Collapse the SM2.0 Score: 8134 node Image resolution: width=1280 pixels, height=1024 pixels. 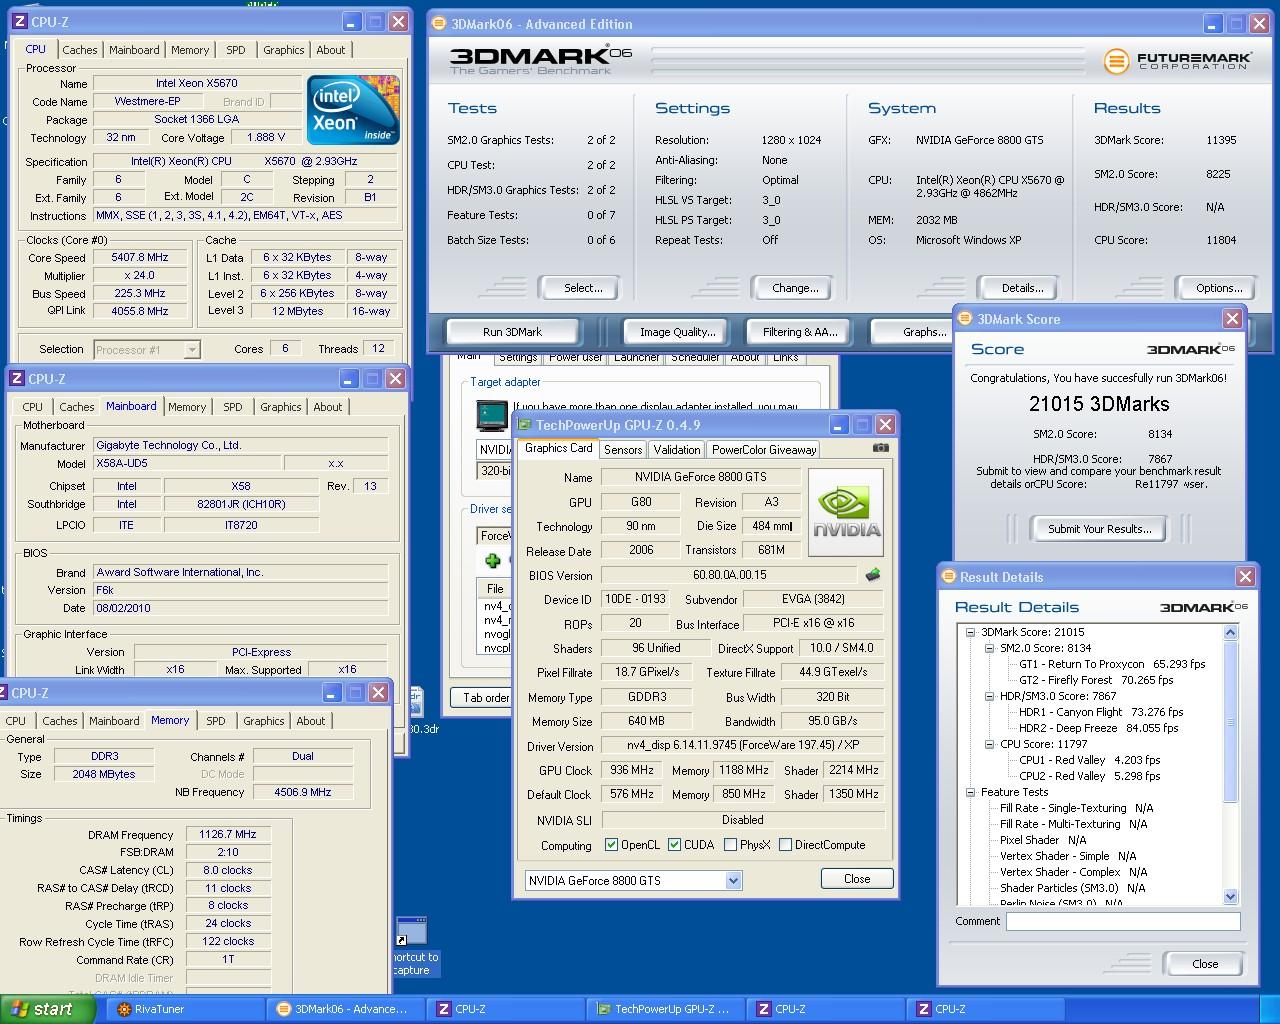click(x=989, y=648)
